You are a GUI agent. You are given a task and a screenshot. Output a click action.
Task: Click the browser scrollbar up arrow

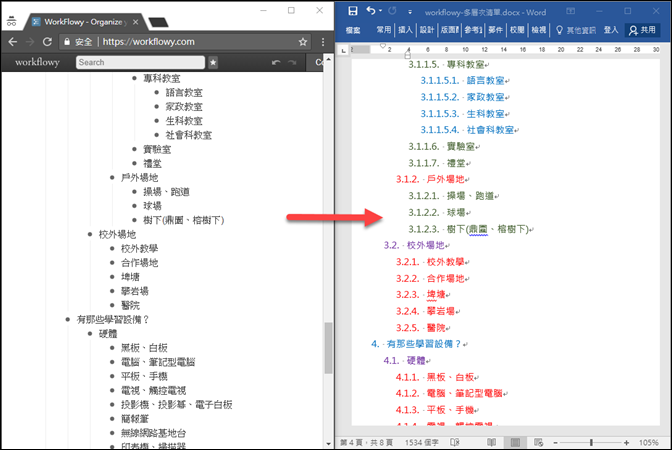pos(328,59)
